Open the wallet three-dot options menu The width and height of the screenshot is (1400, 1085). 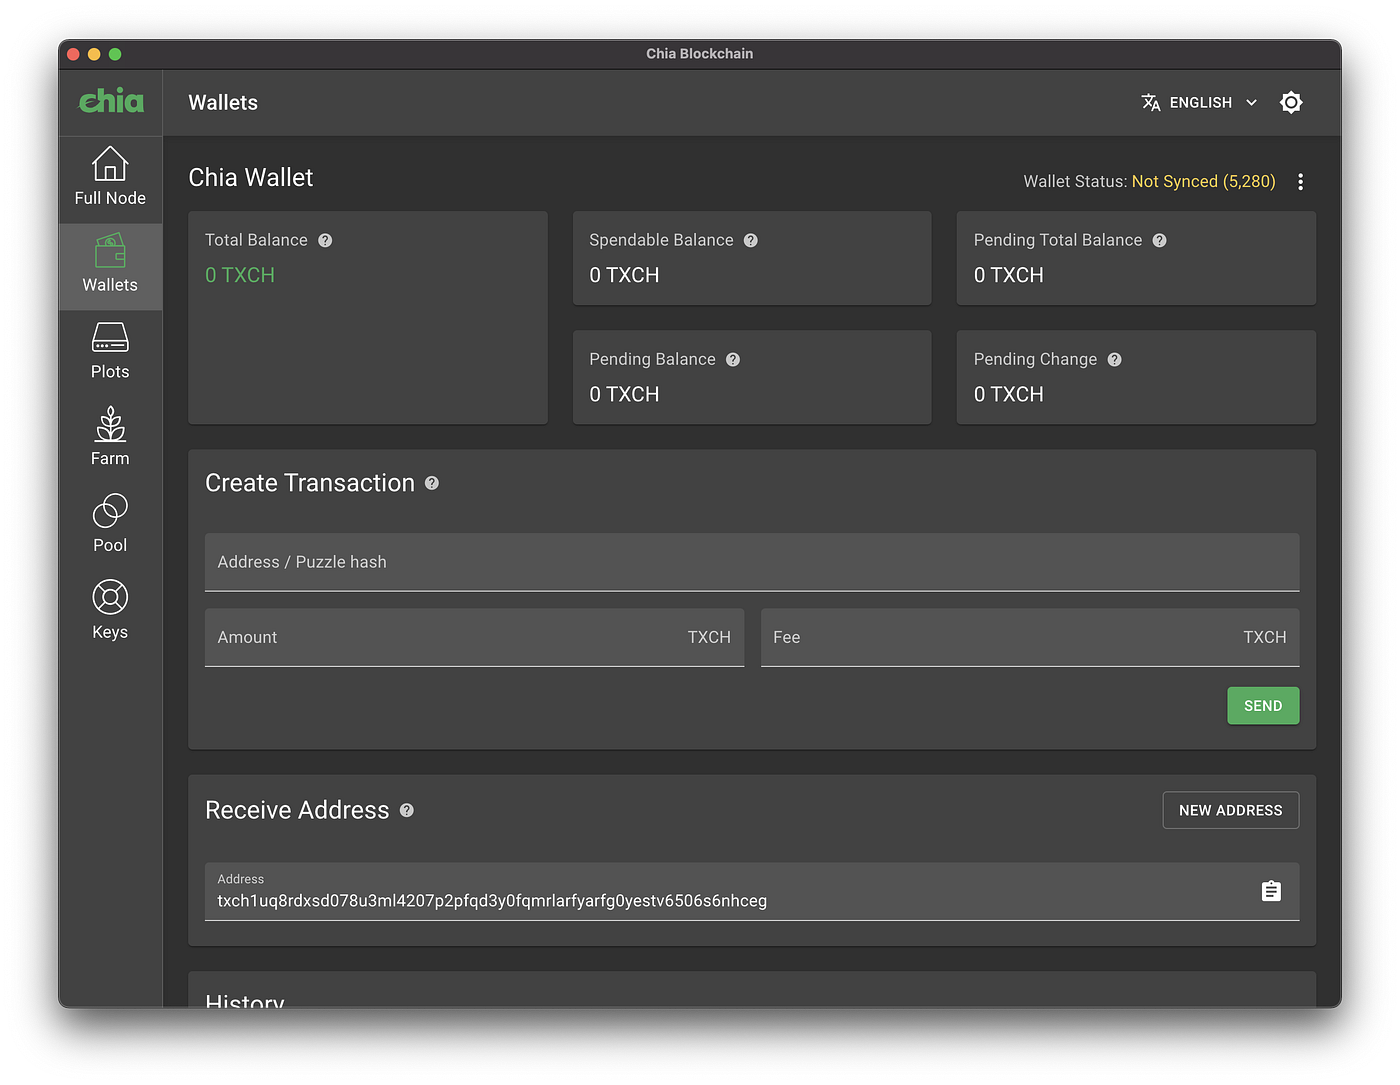[1300, 181]
